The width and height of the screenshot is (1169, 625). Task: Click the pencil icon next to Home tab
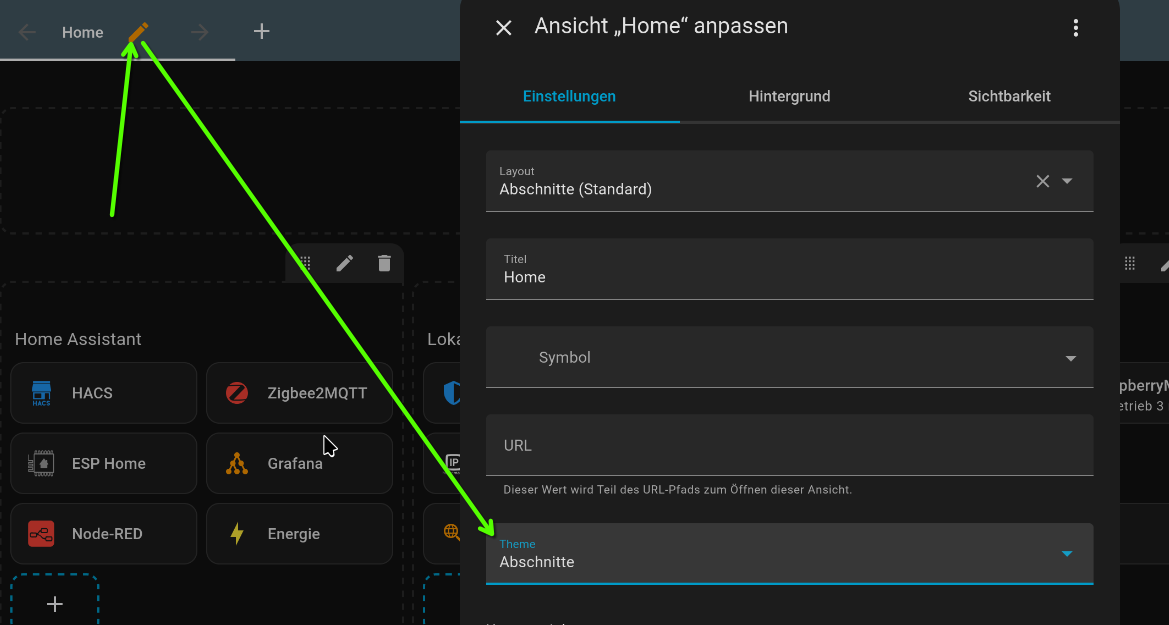pos(138,32)
